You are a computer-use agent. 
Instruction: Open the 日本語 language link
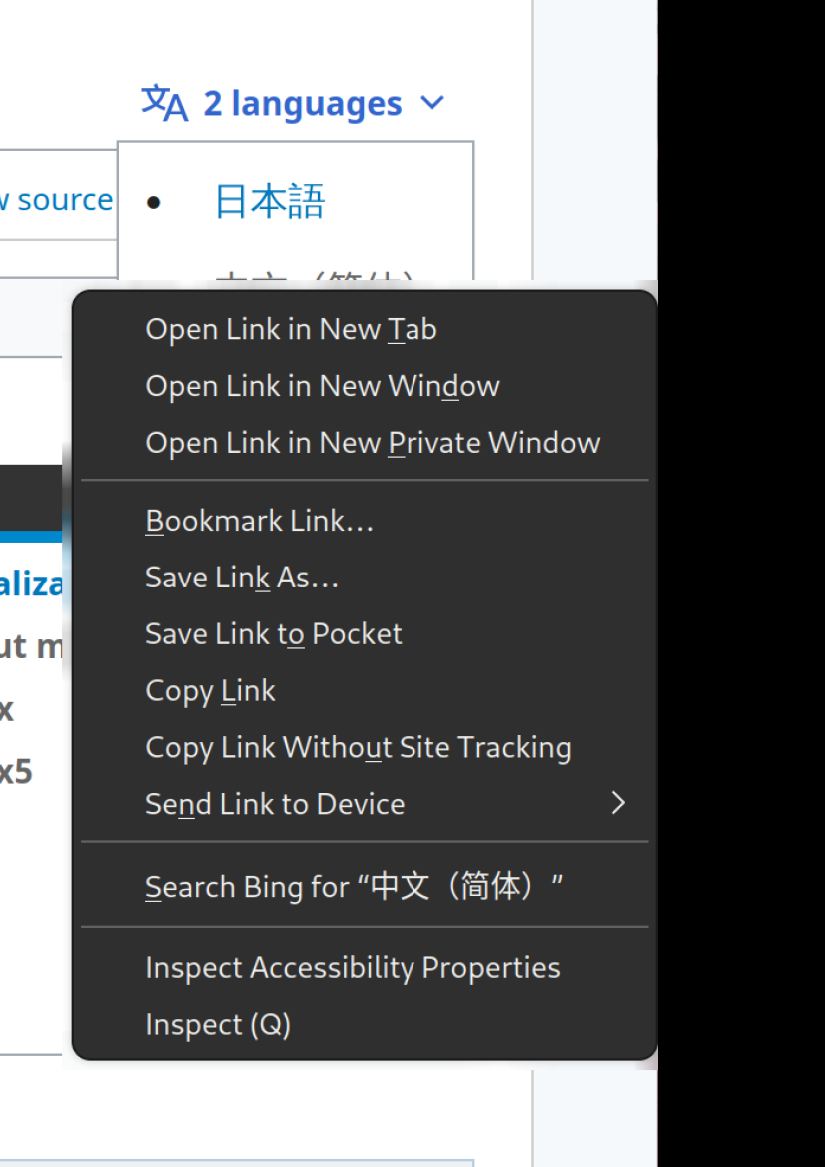(270, 202)
